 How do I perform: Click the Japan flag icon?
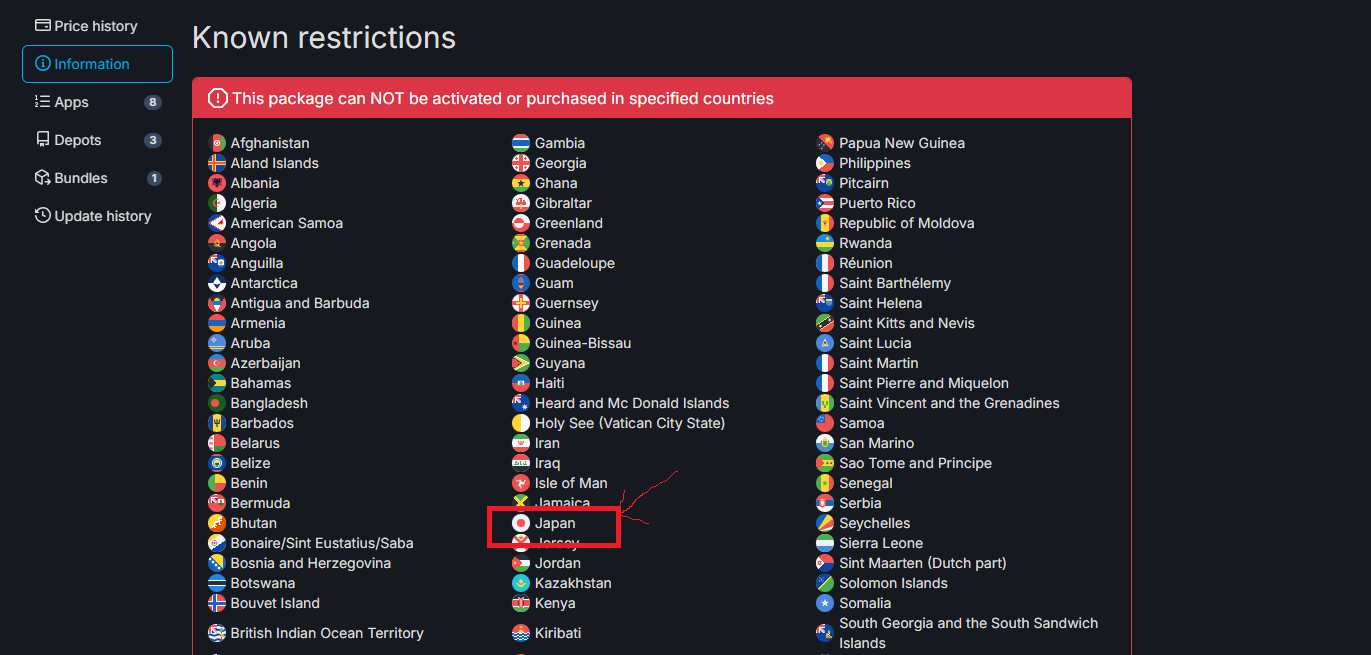click(520, 523)
